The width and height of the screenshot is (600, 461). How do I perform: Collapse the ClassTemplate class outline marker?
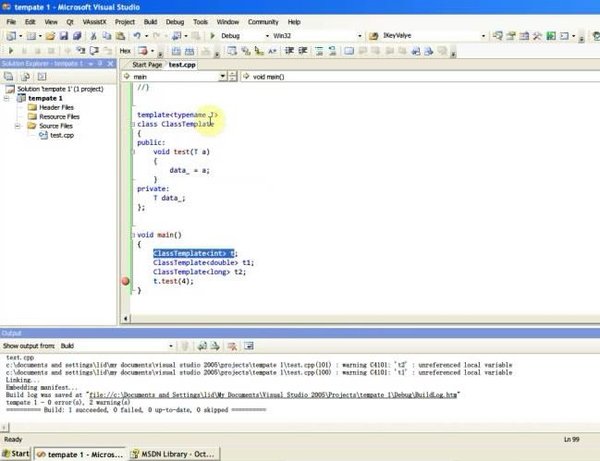click(133, 124)
